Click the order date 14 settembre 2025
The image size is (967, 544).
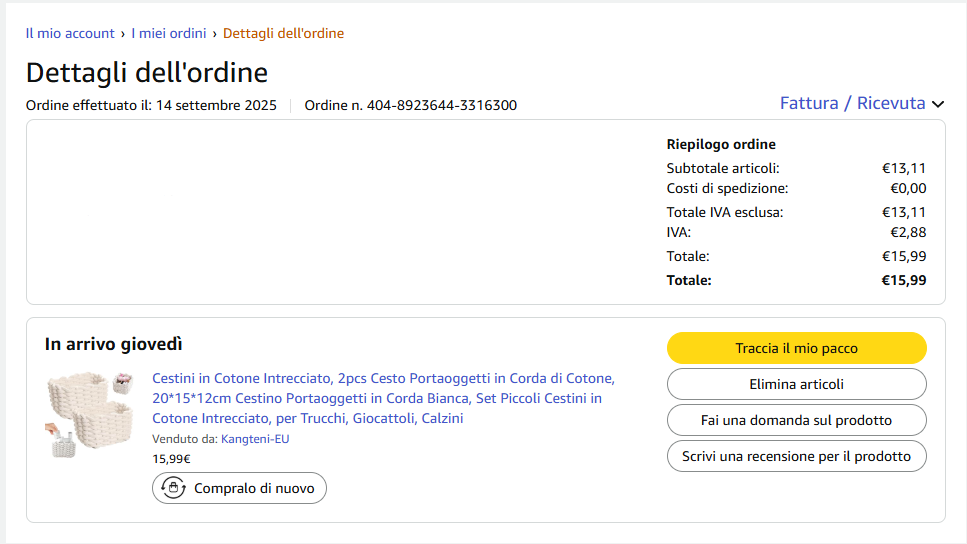[x=215, y=105]
